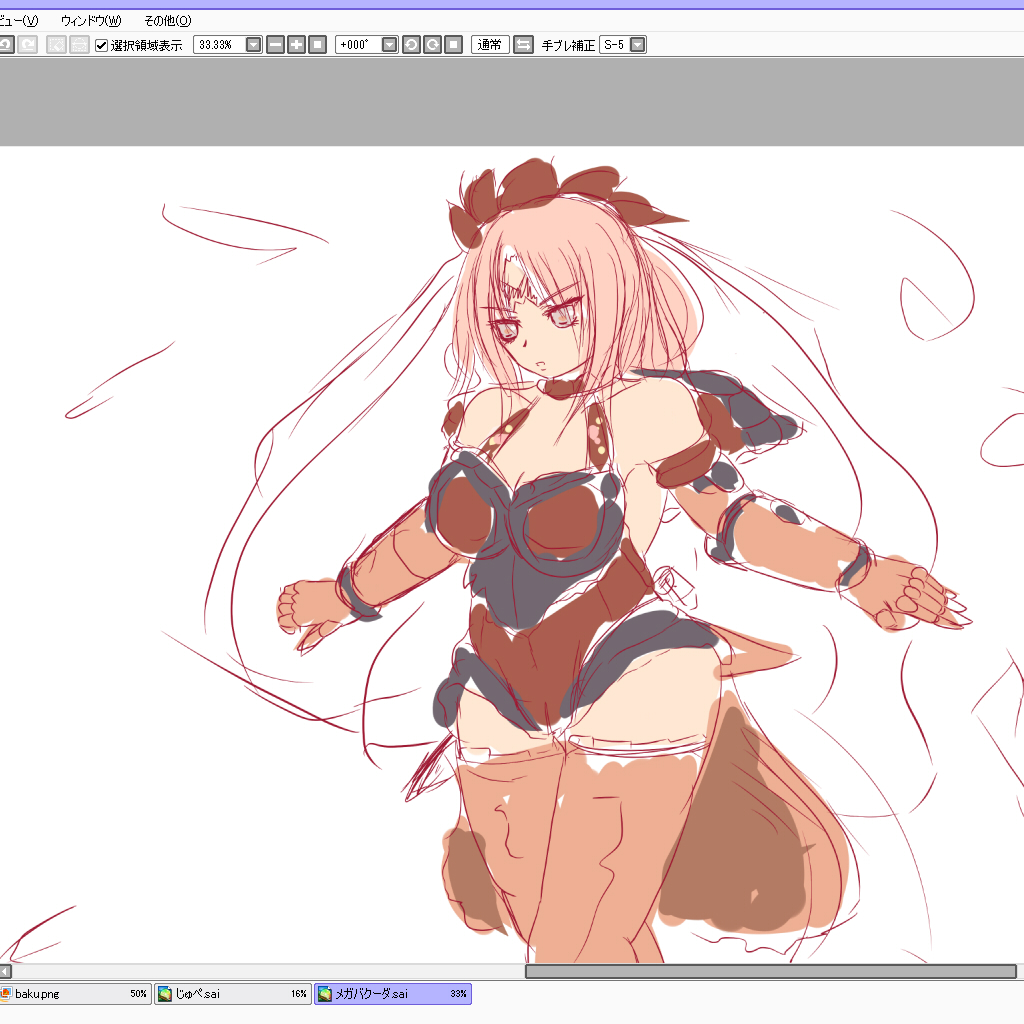Screen dimensions: 1024x1024
Task: Click the horizontal scrollbar thumb
Action: (x=771, y=971)
